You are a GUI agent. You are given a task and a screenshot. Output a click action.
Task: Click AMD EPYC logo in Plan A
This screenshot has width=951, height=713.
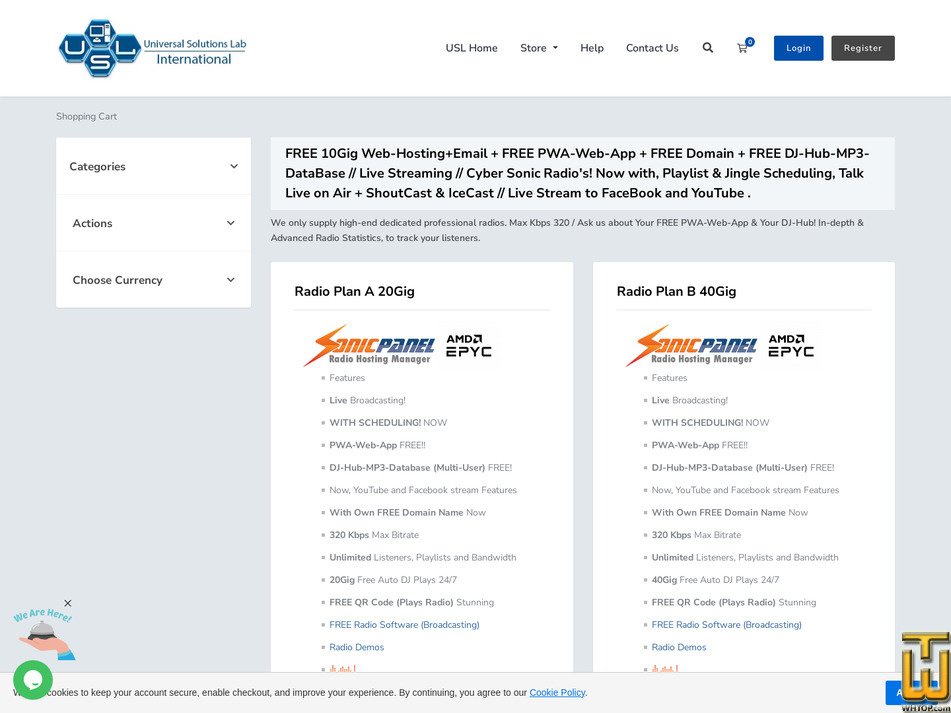click(x=469, y=346)
